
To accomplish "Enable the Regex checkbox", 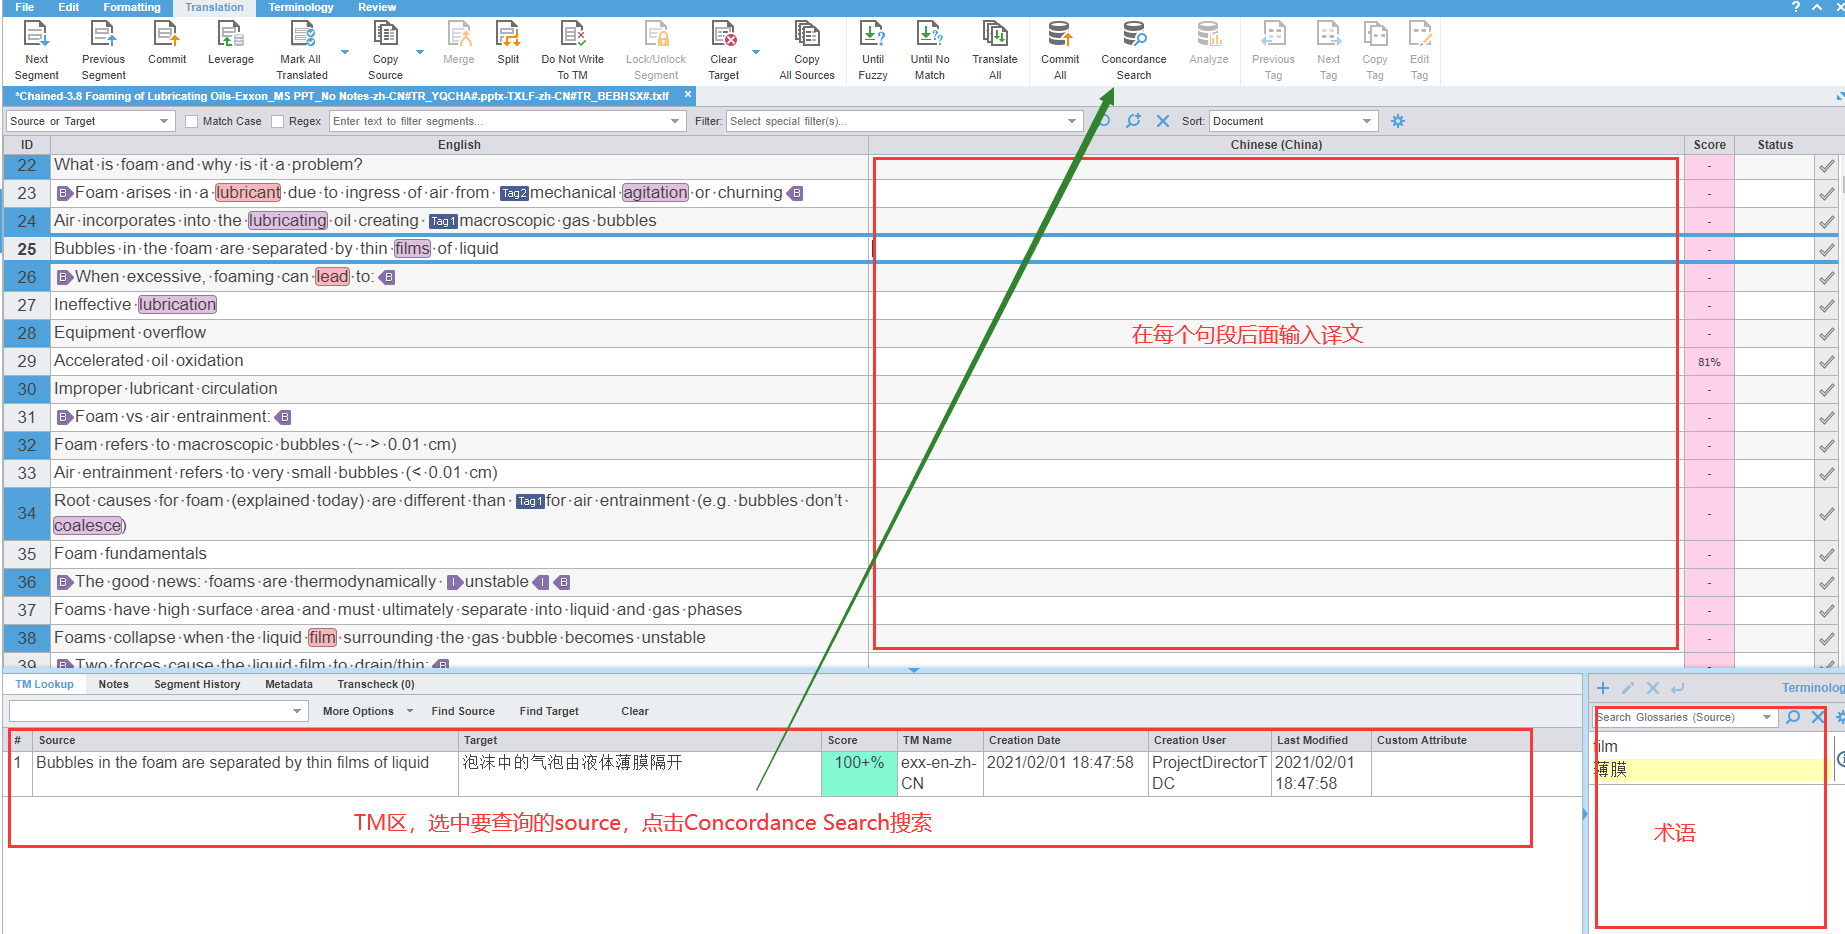I will coord(277,121).
